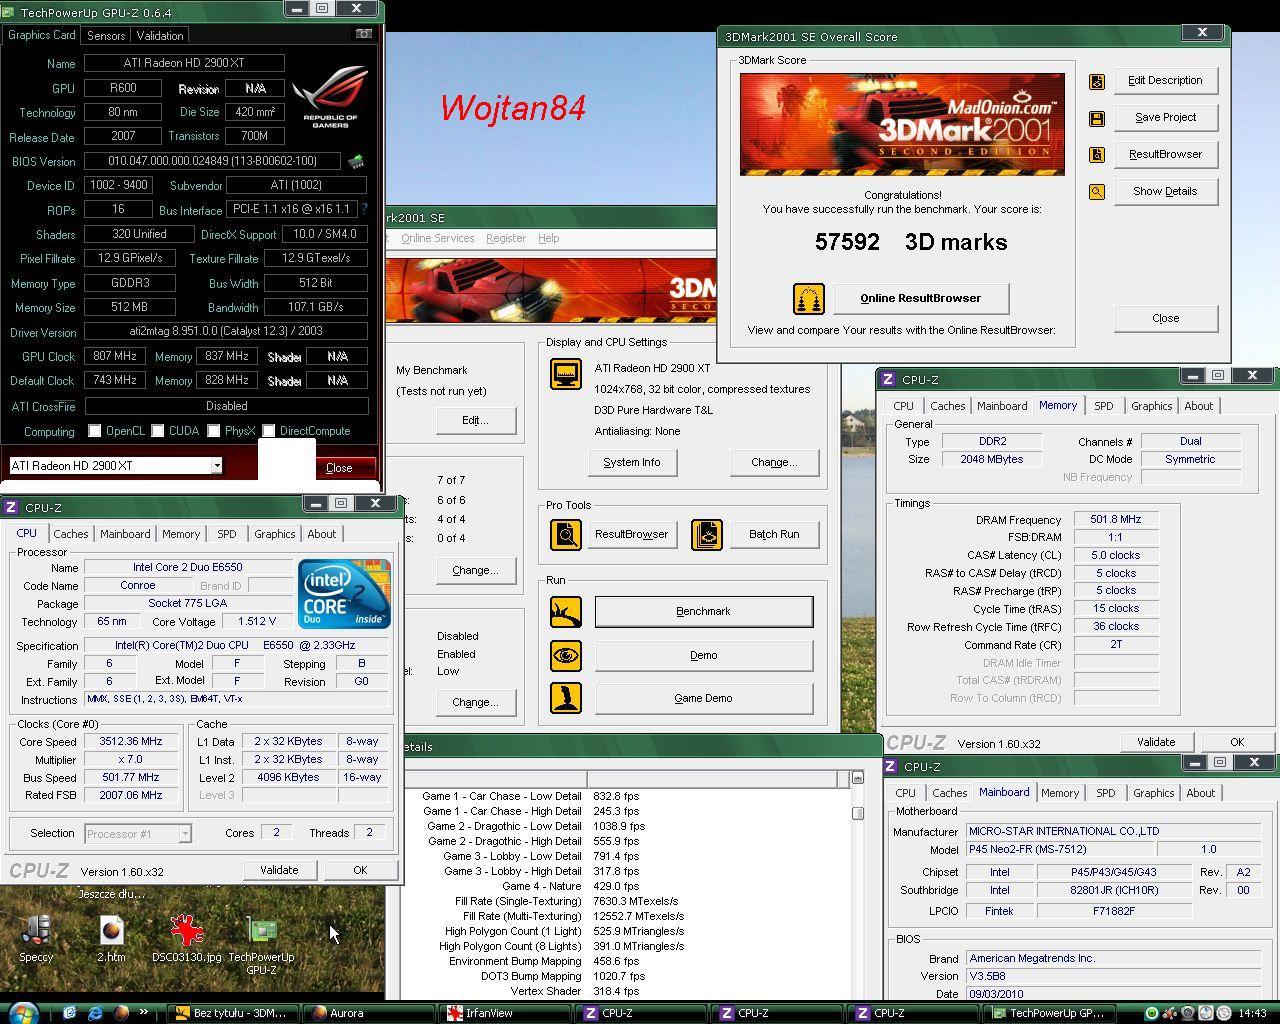Switch to Aurora taskbar item
This screenshot has height=1024, width=1280.
[367, 1013]
